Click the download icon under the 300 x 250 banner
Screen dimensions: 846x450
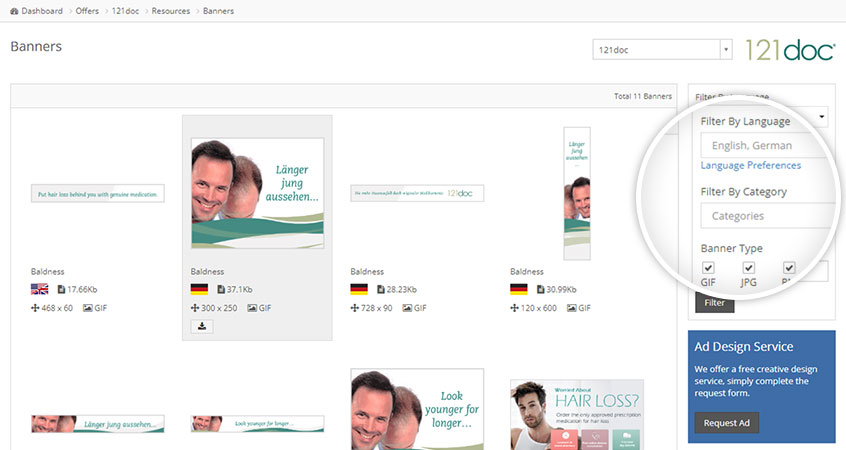[x=198, y=326]
